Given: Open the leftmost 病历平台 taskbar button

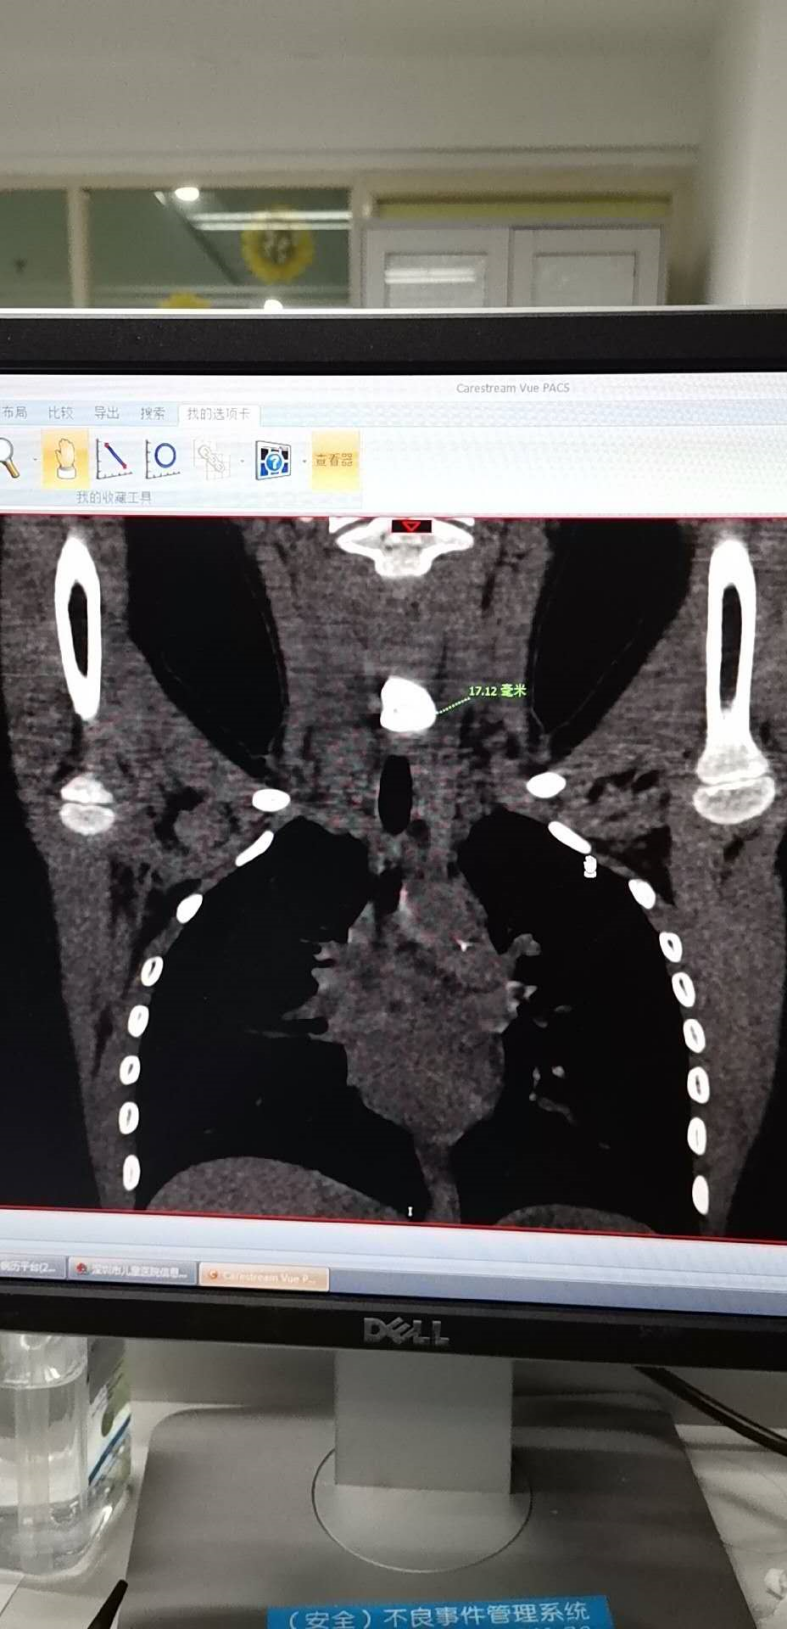Looking at the screenshot, I should 31,1267.
